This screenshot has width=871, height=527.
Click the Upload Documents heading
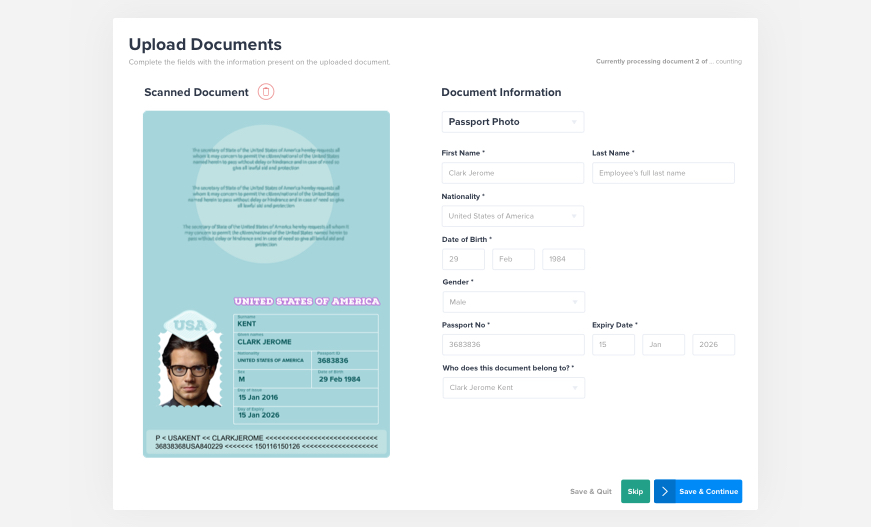205,44
